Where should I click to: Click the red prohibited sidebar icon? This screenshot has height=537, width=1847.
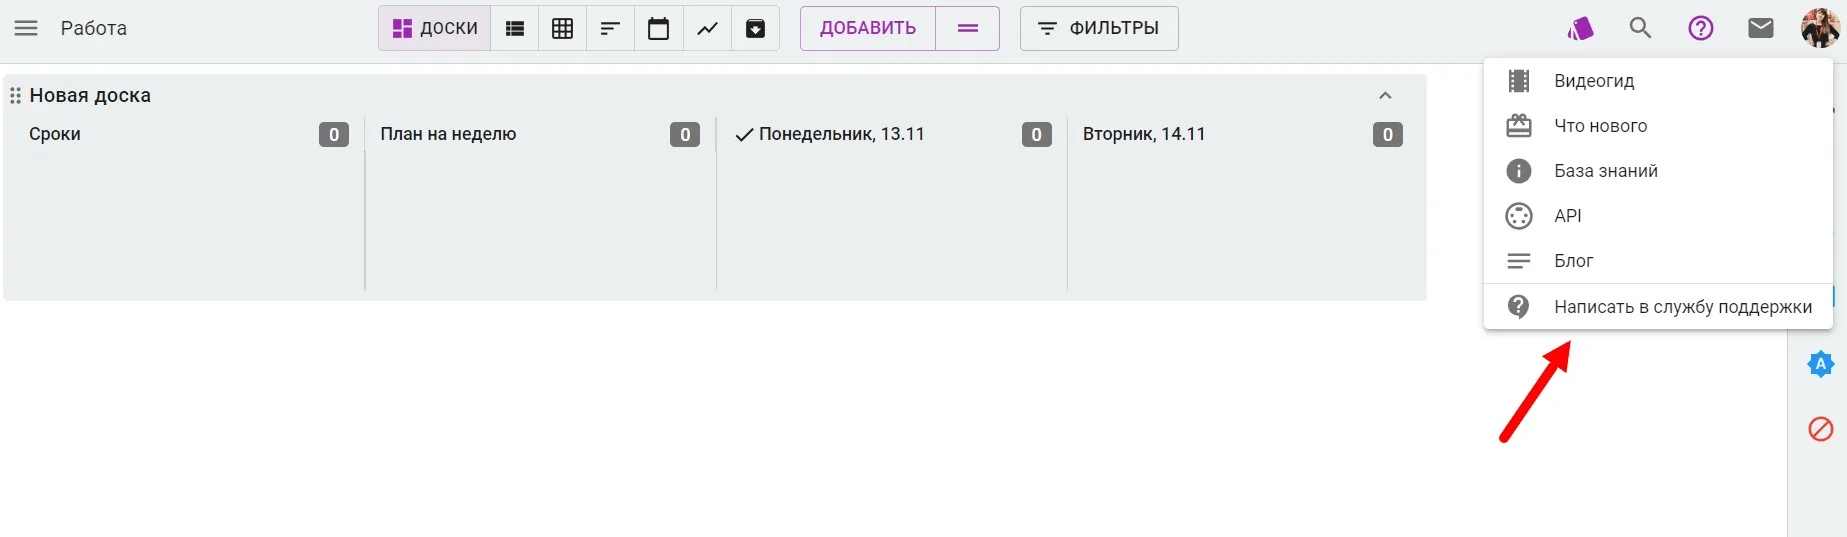coord(1821,429)
